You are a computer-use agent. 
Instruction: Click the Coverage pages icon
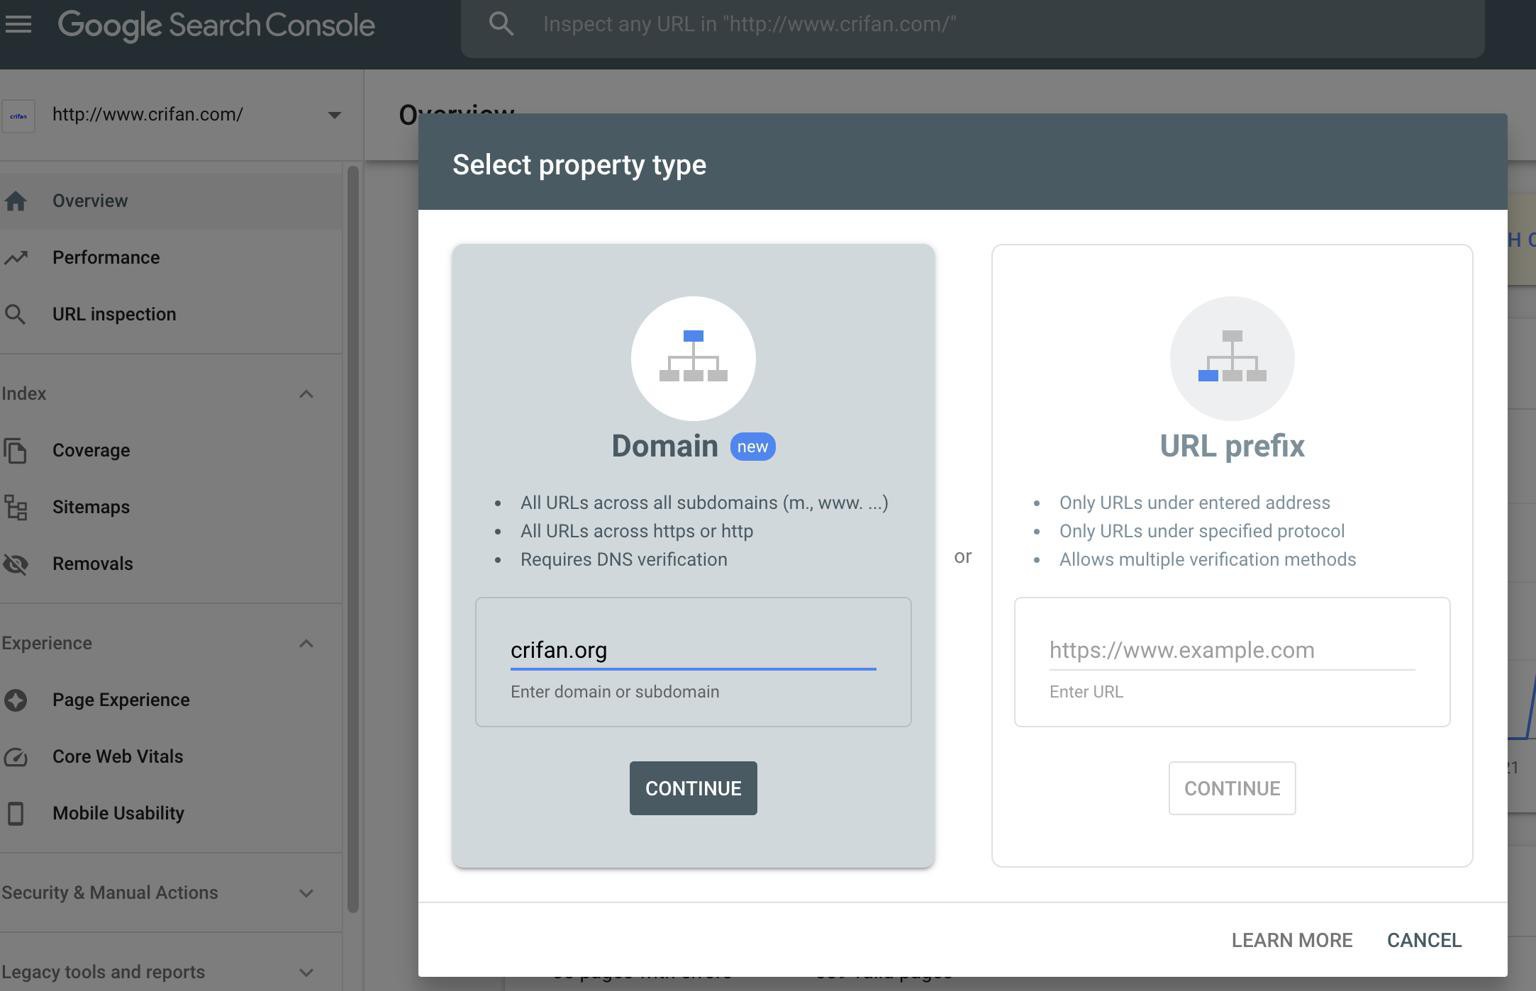click(15, 451)
